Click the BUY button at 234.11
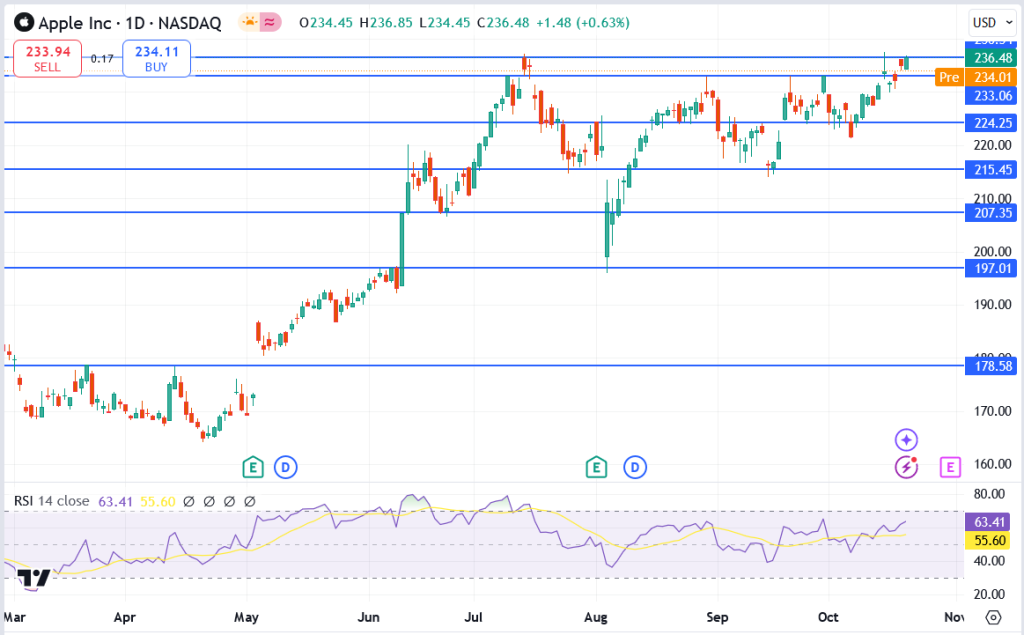 click(x=157, y=58)
